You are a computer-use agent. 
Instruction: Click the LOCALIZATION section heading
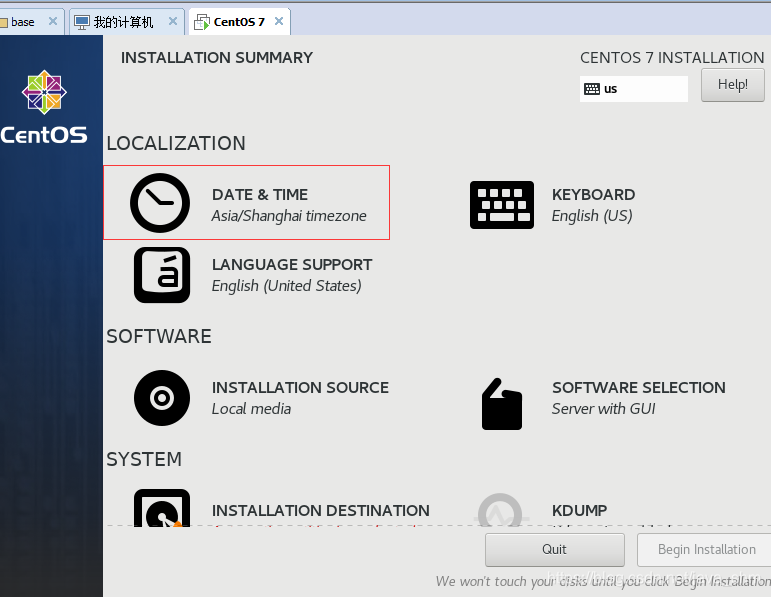pos(176,144)
